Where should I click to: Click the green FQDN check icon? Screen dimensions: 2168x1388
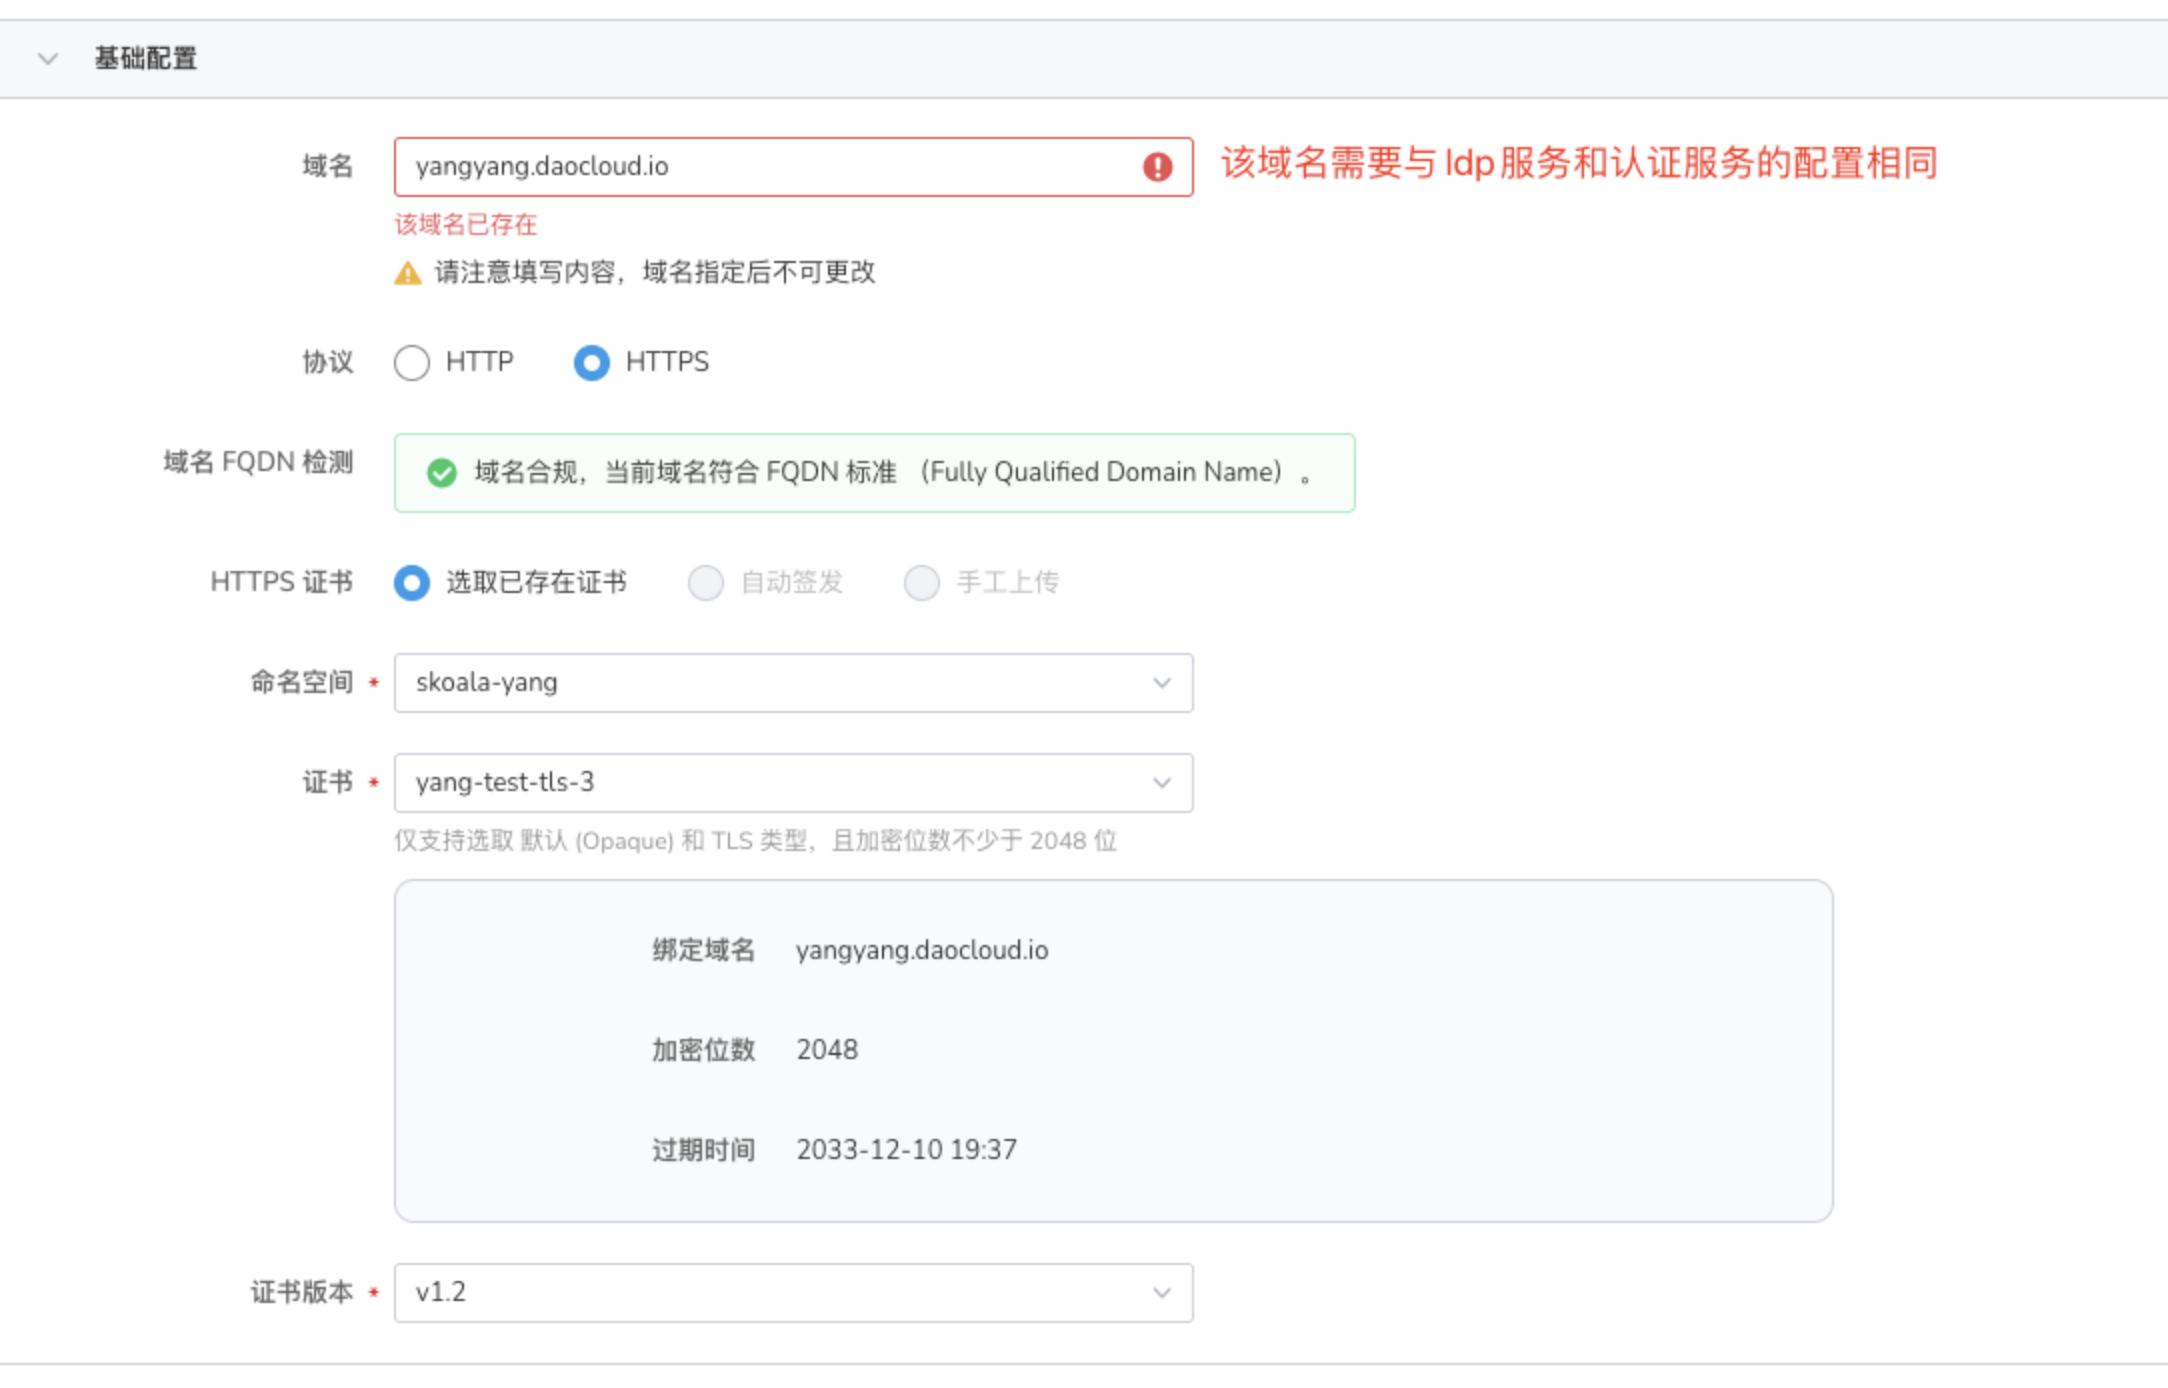(441, 473)
